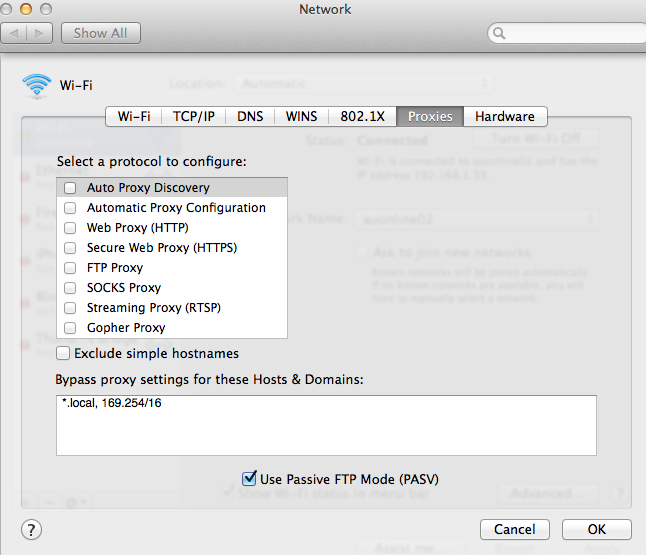Uncheck Use Passive FTP Mode (PASV)

click(x=249, y=479)
